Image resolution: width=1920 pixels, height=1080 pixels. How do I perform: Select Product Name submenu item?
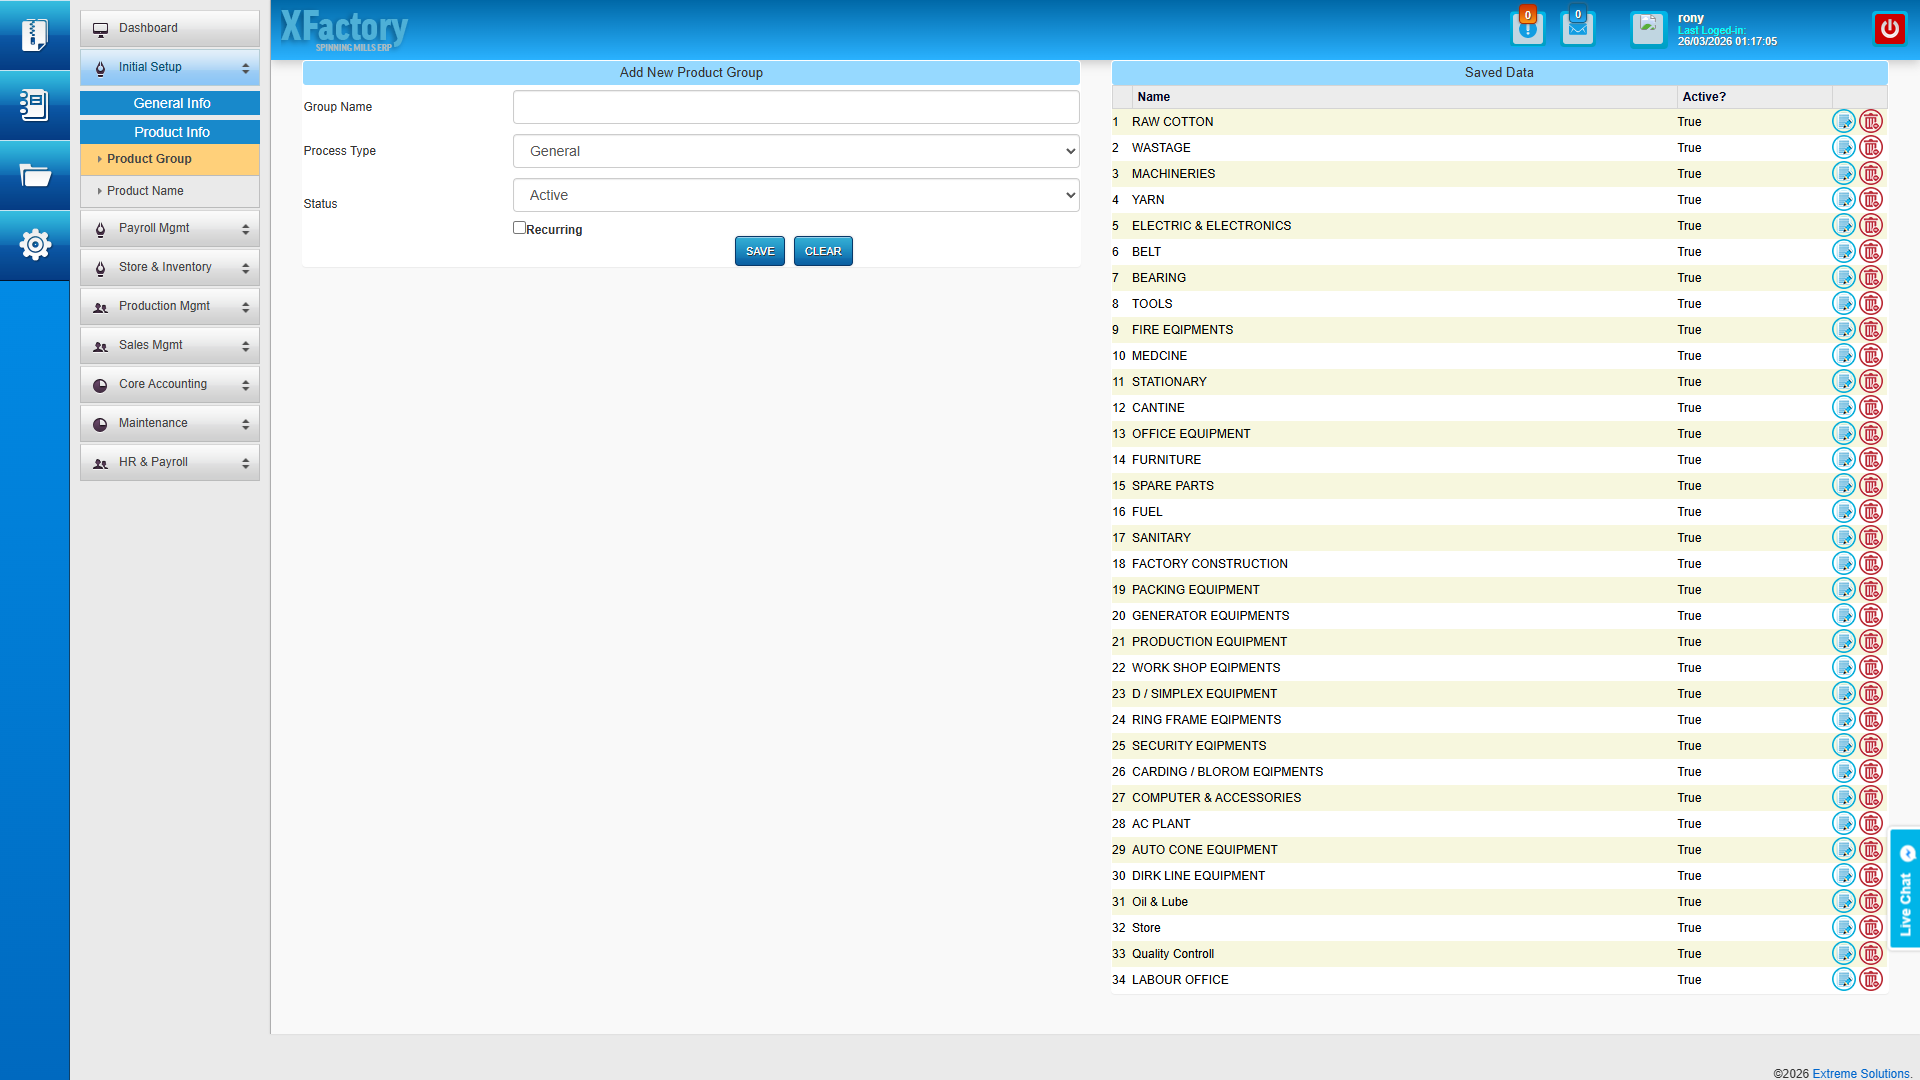pos(146,191)
